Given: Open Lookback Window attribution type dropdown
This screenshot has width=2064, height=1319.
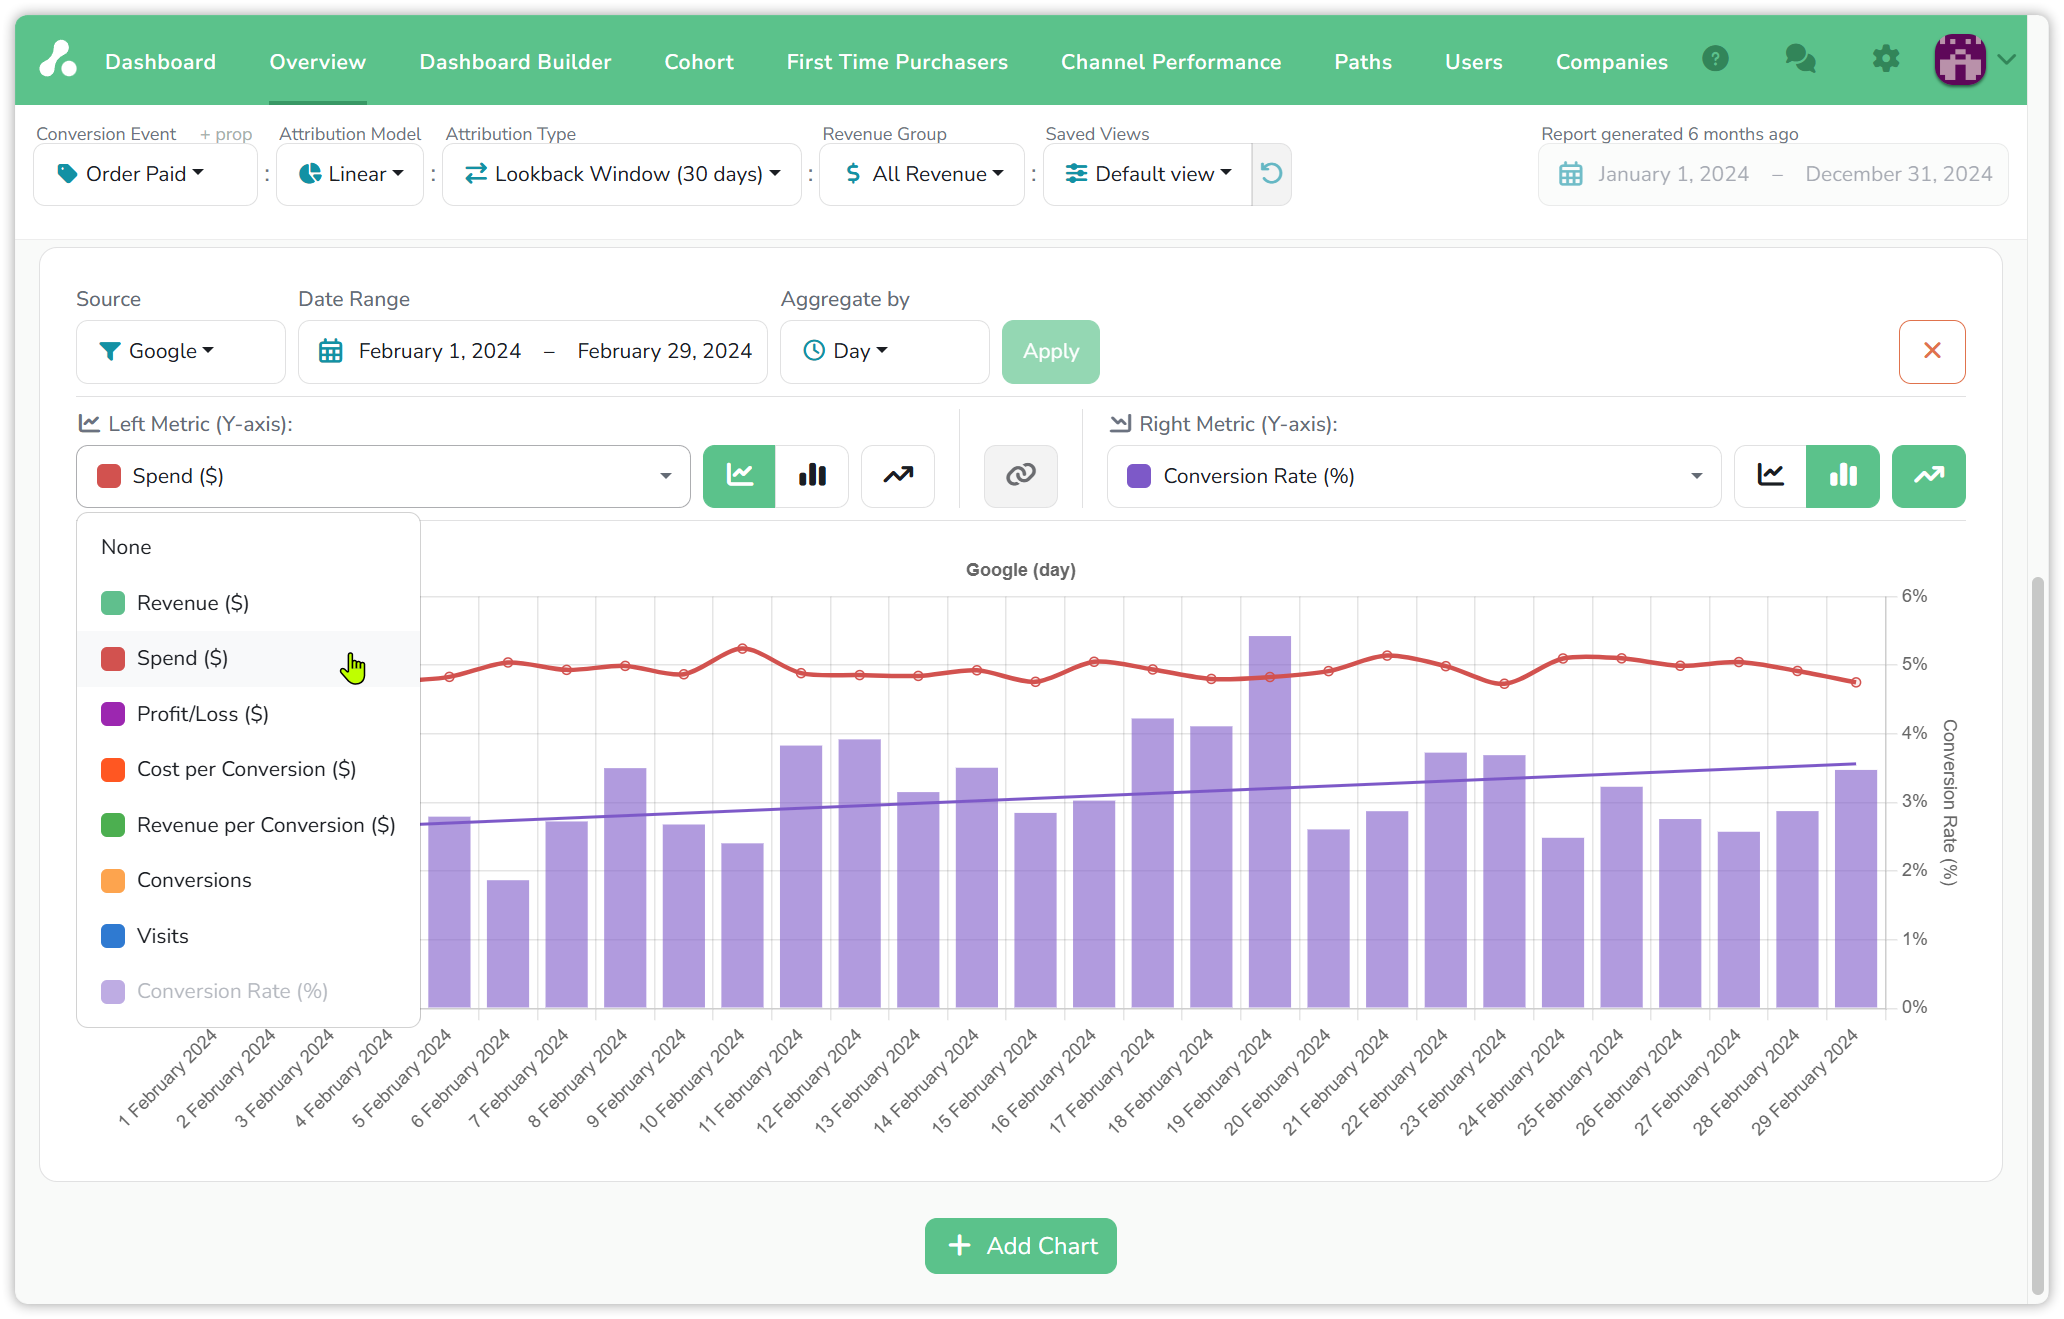Looking at the screenshot, I should 622,174.
